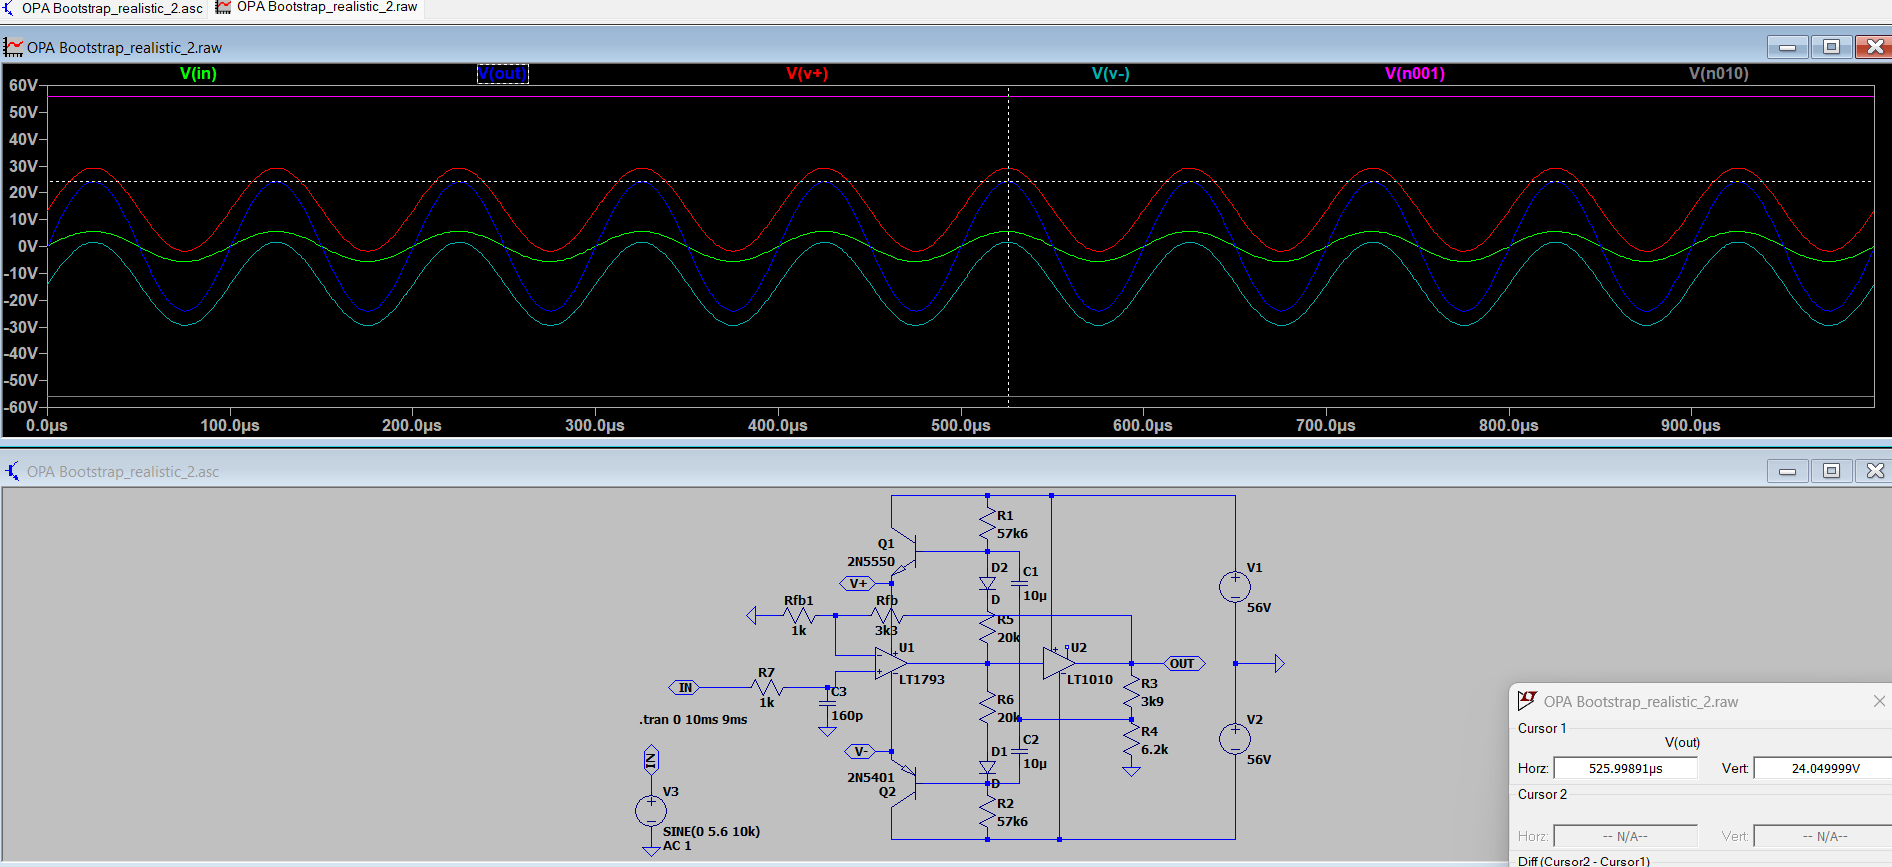Click the Cursor 2 Vert N/A field
The height and width of the screenshot is (867, 1892).
pos(1824,836)
